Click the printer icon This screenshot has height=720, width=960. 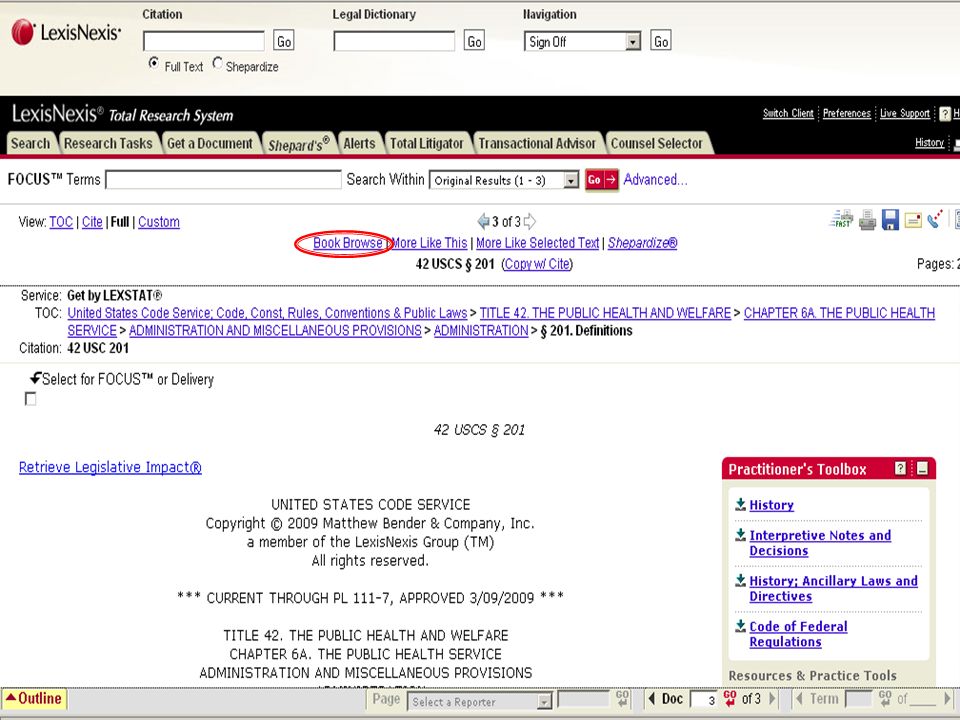click(x=867, y=220)
